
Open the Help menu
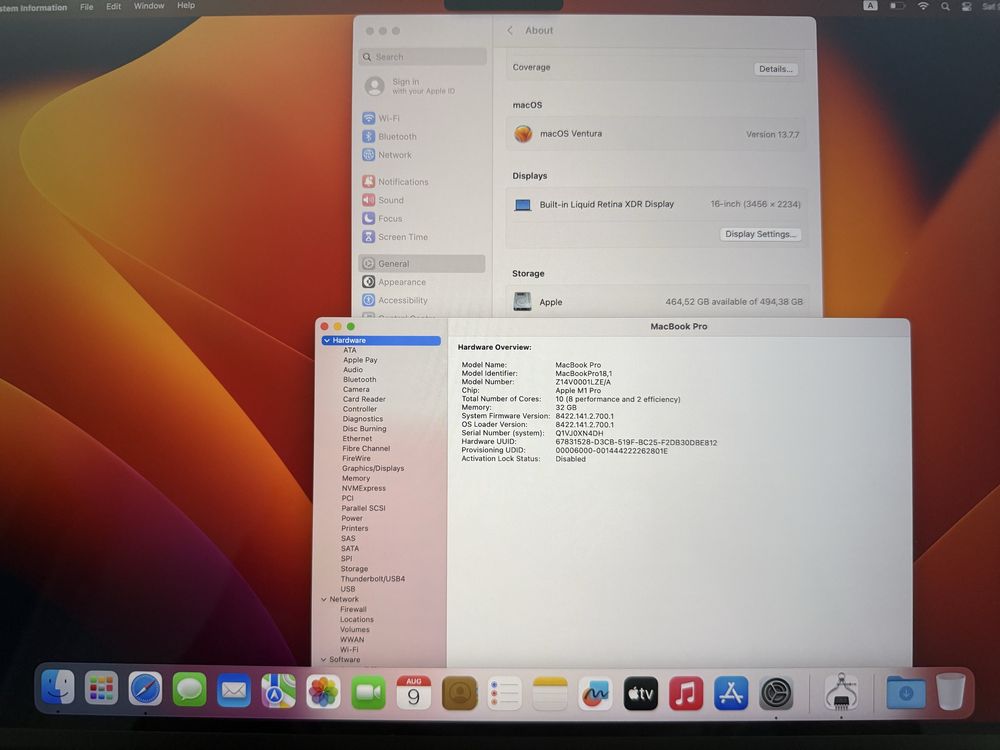[x=186, y=5]
